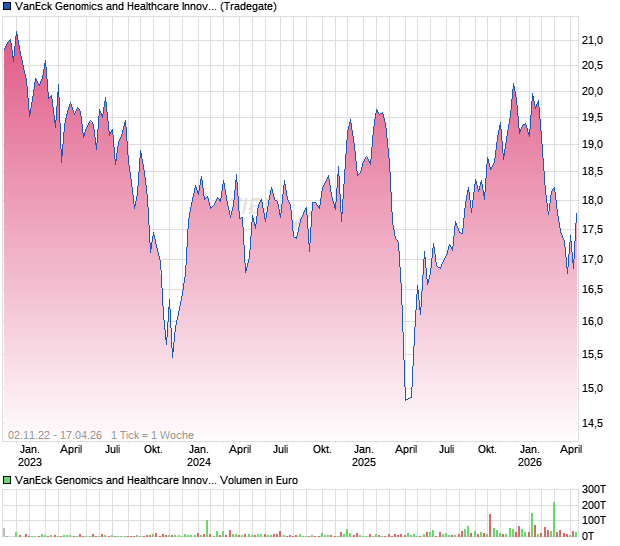The width and height of the screenshot is (620, 546).
Task: Click the 16,5 price axis label
Action: pos(593,289)
